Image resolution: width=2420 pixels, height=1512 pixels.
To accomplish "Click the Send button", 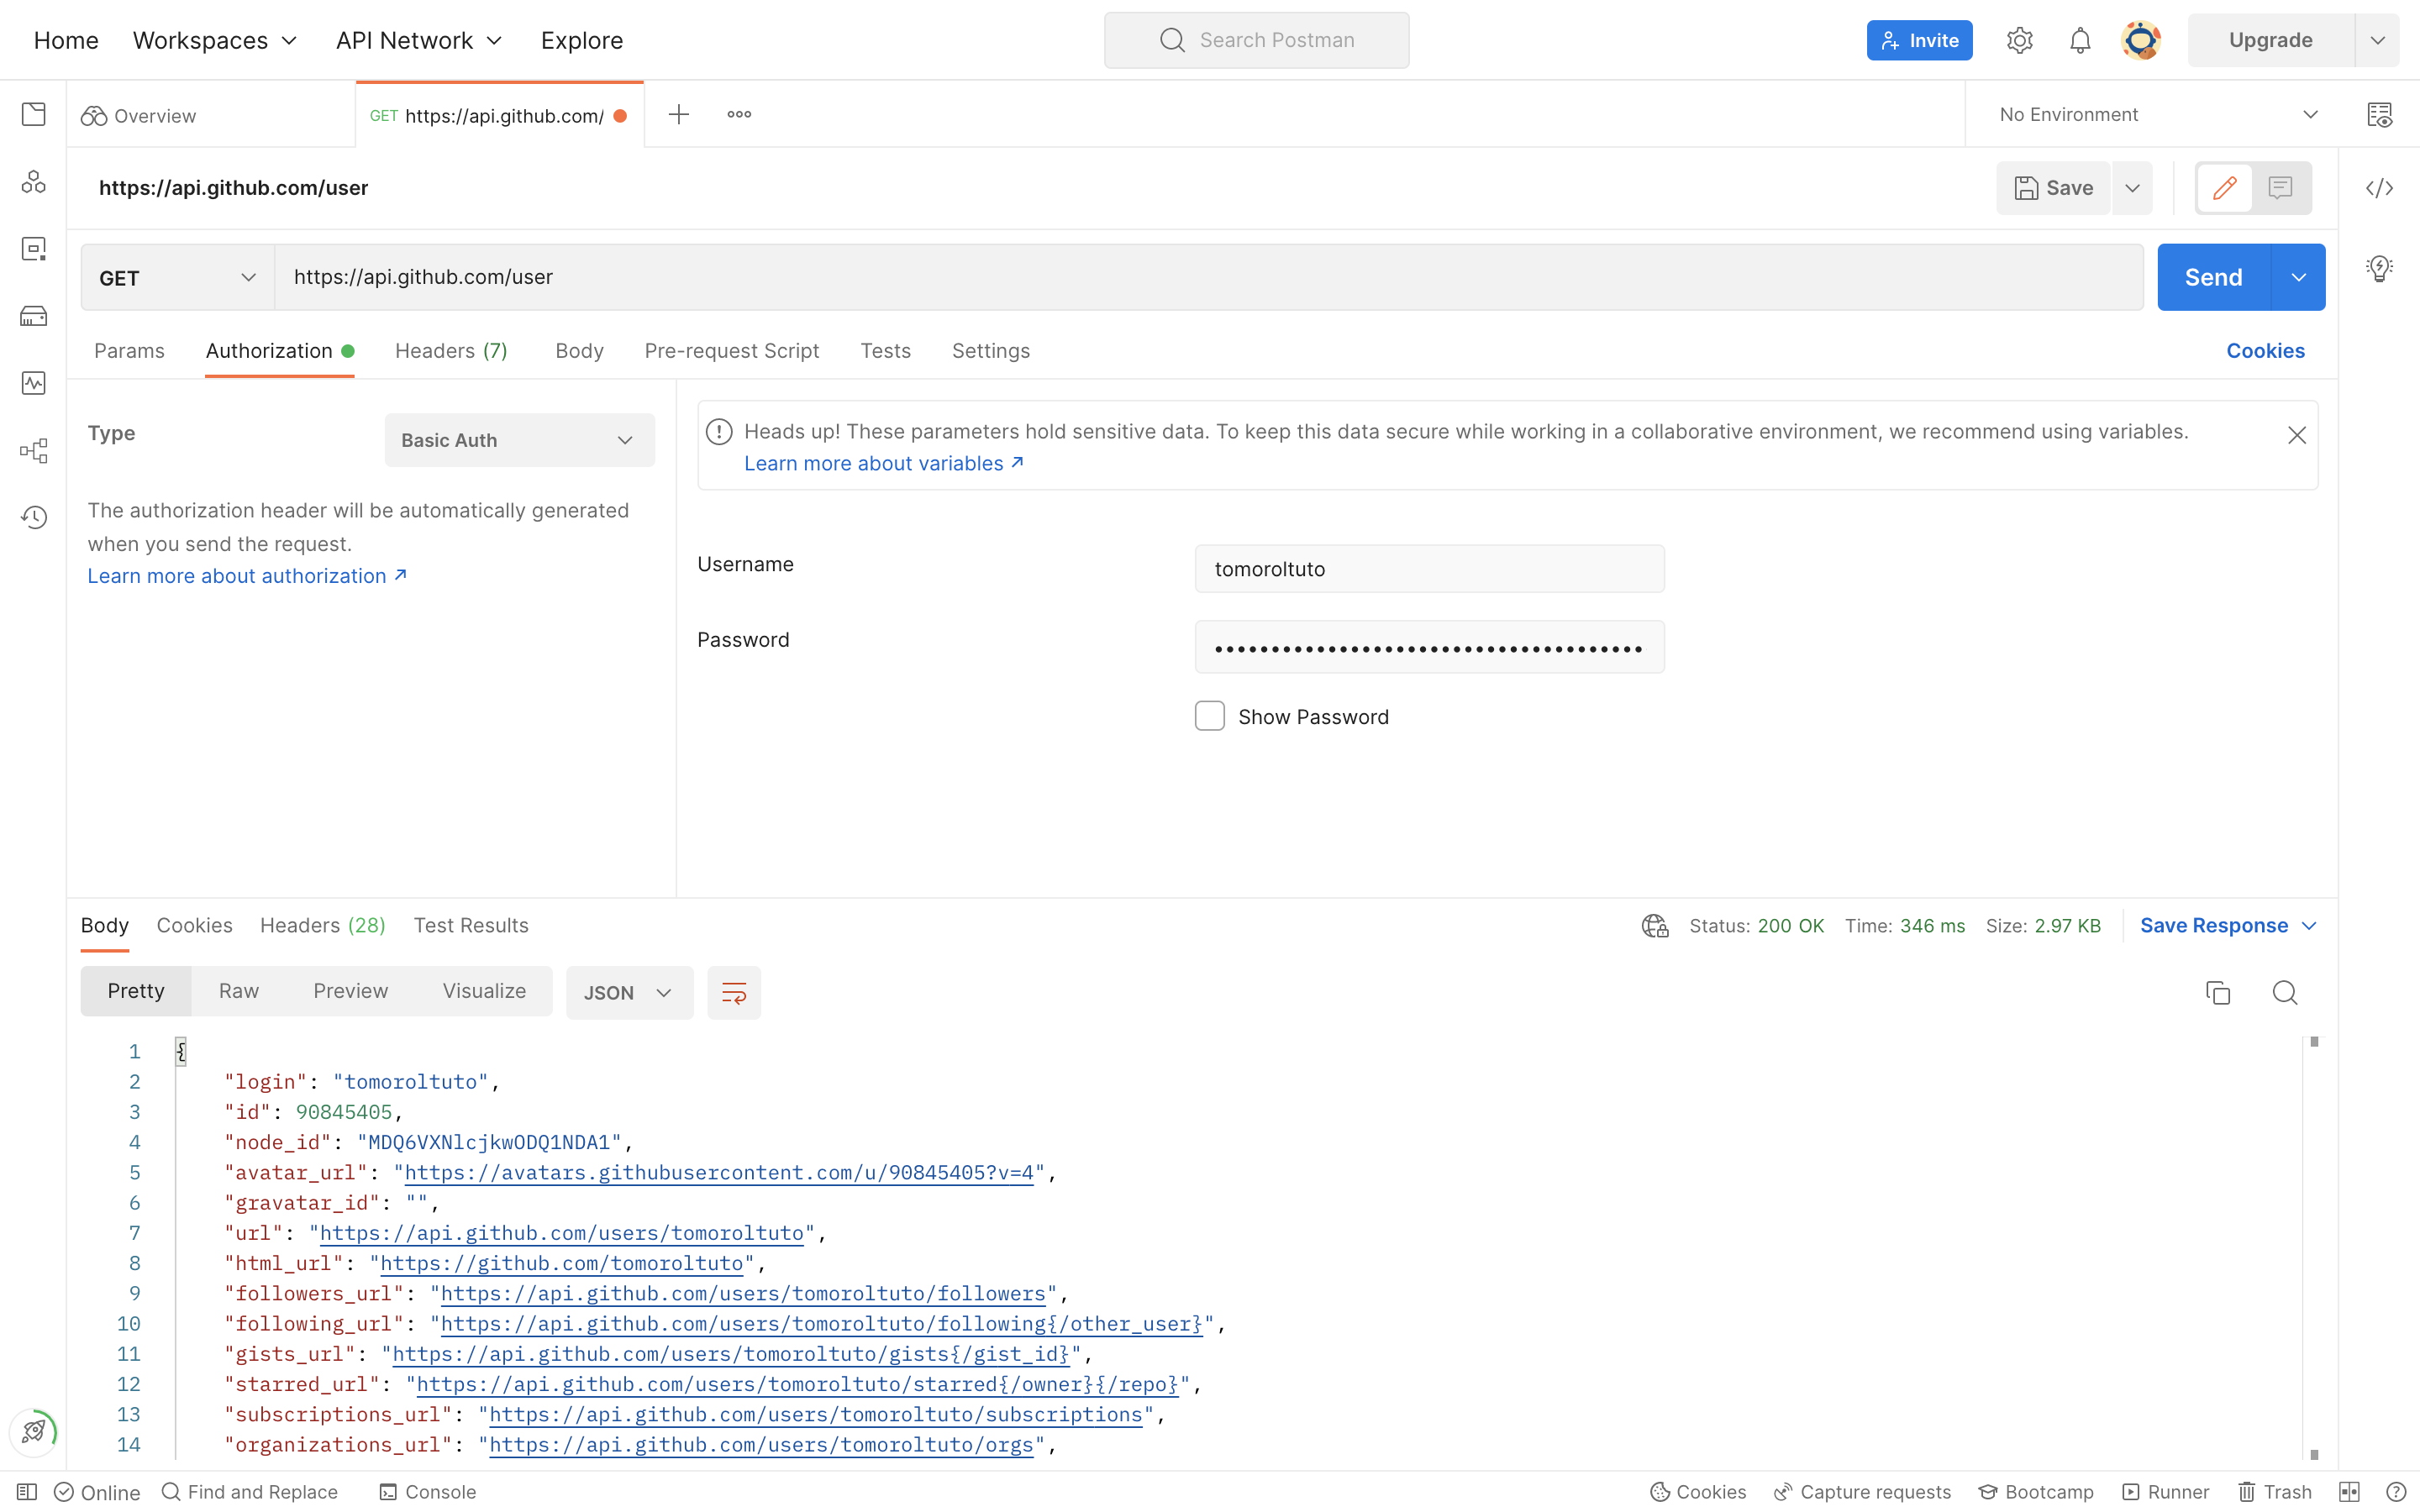I will (x=2215, y=277).
